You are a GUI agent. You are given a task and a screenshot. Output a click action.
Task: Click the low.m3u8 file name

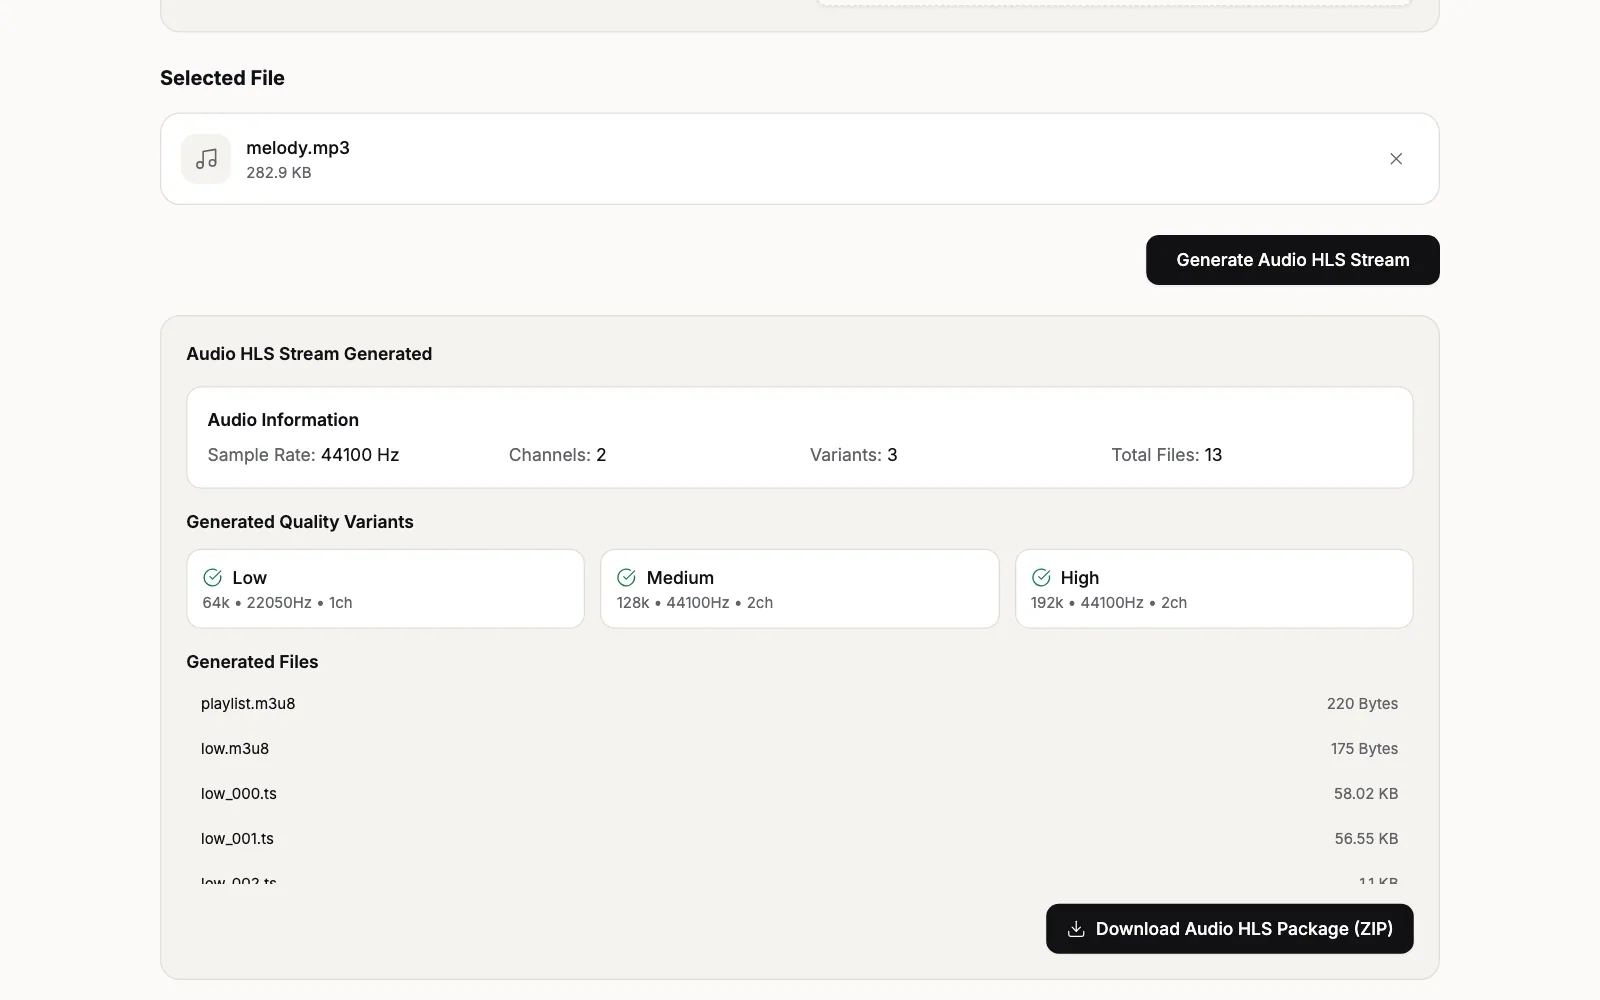click(235, 749)
